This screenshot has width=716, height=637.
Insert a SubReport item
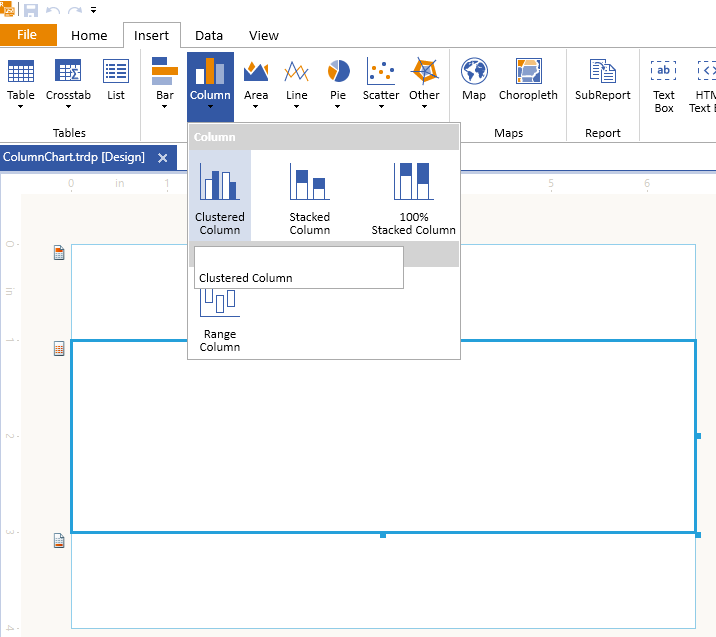point(602,79)
